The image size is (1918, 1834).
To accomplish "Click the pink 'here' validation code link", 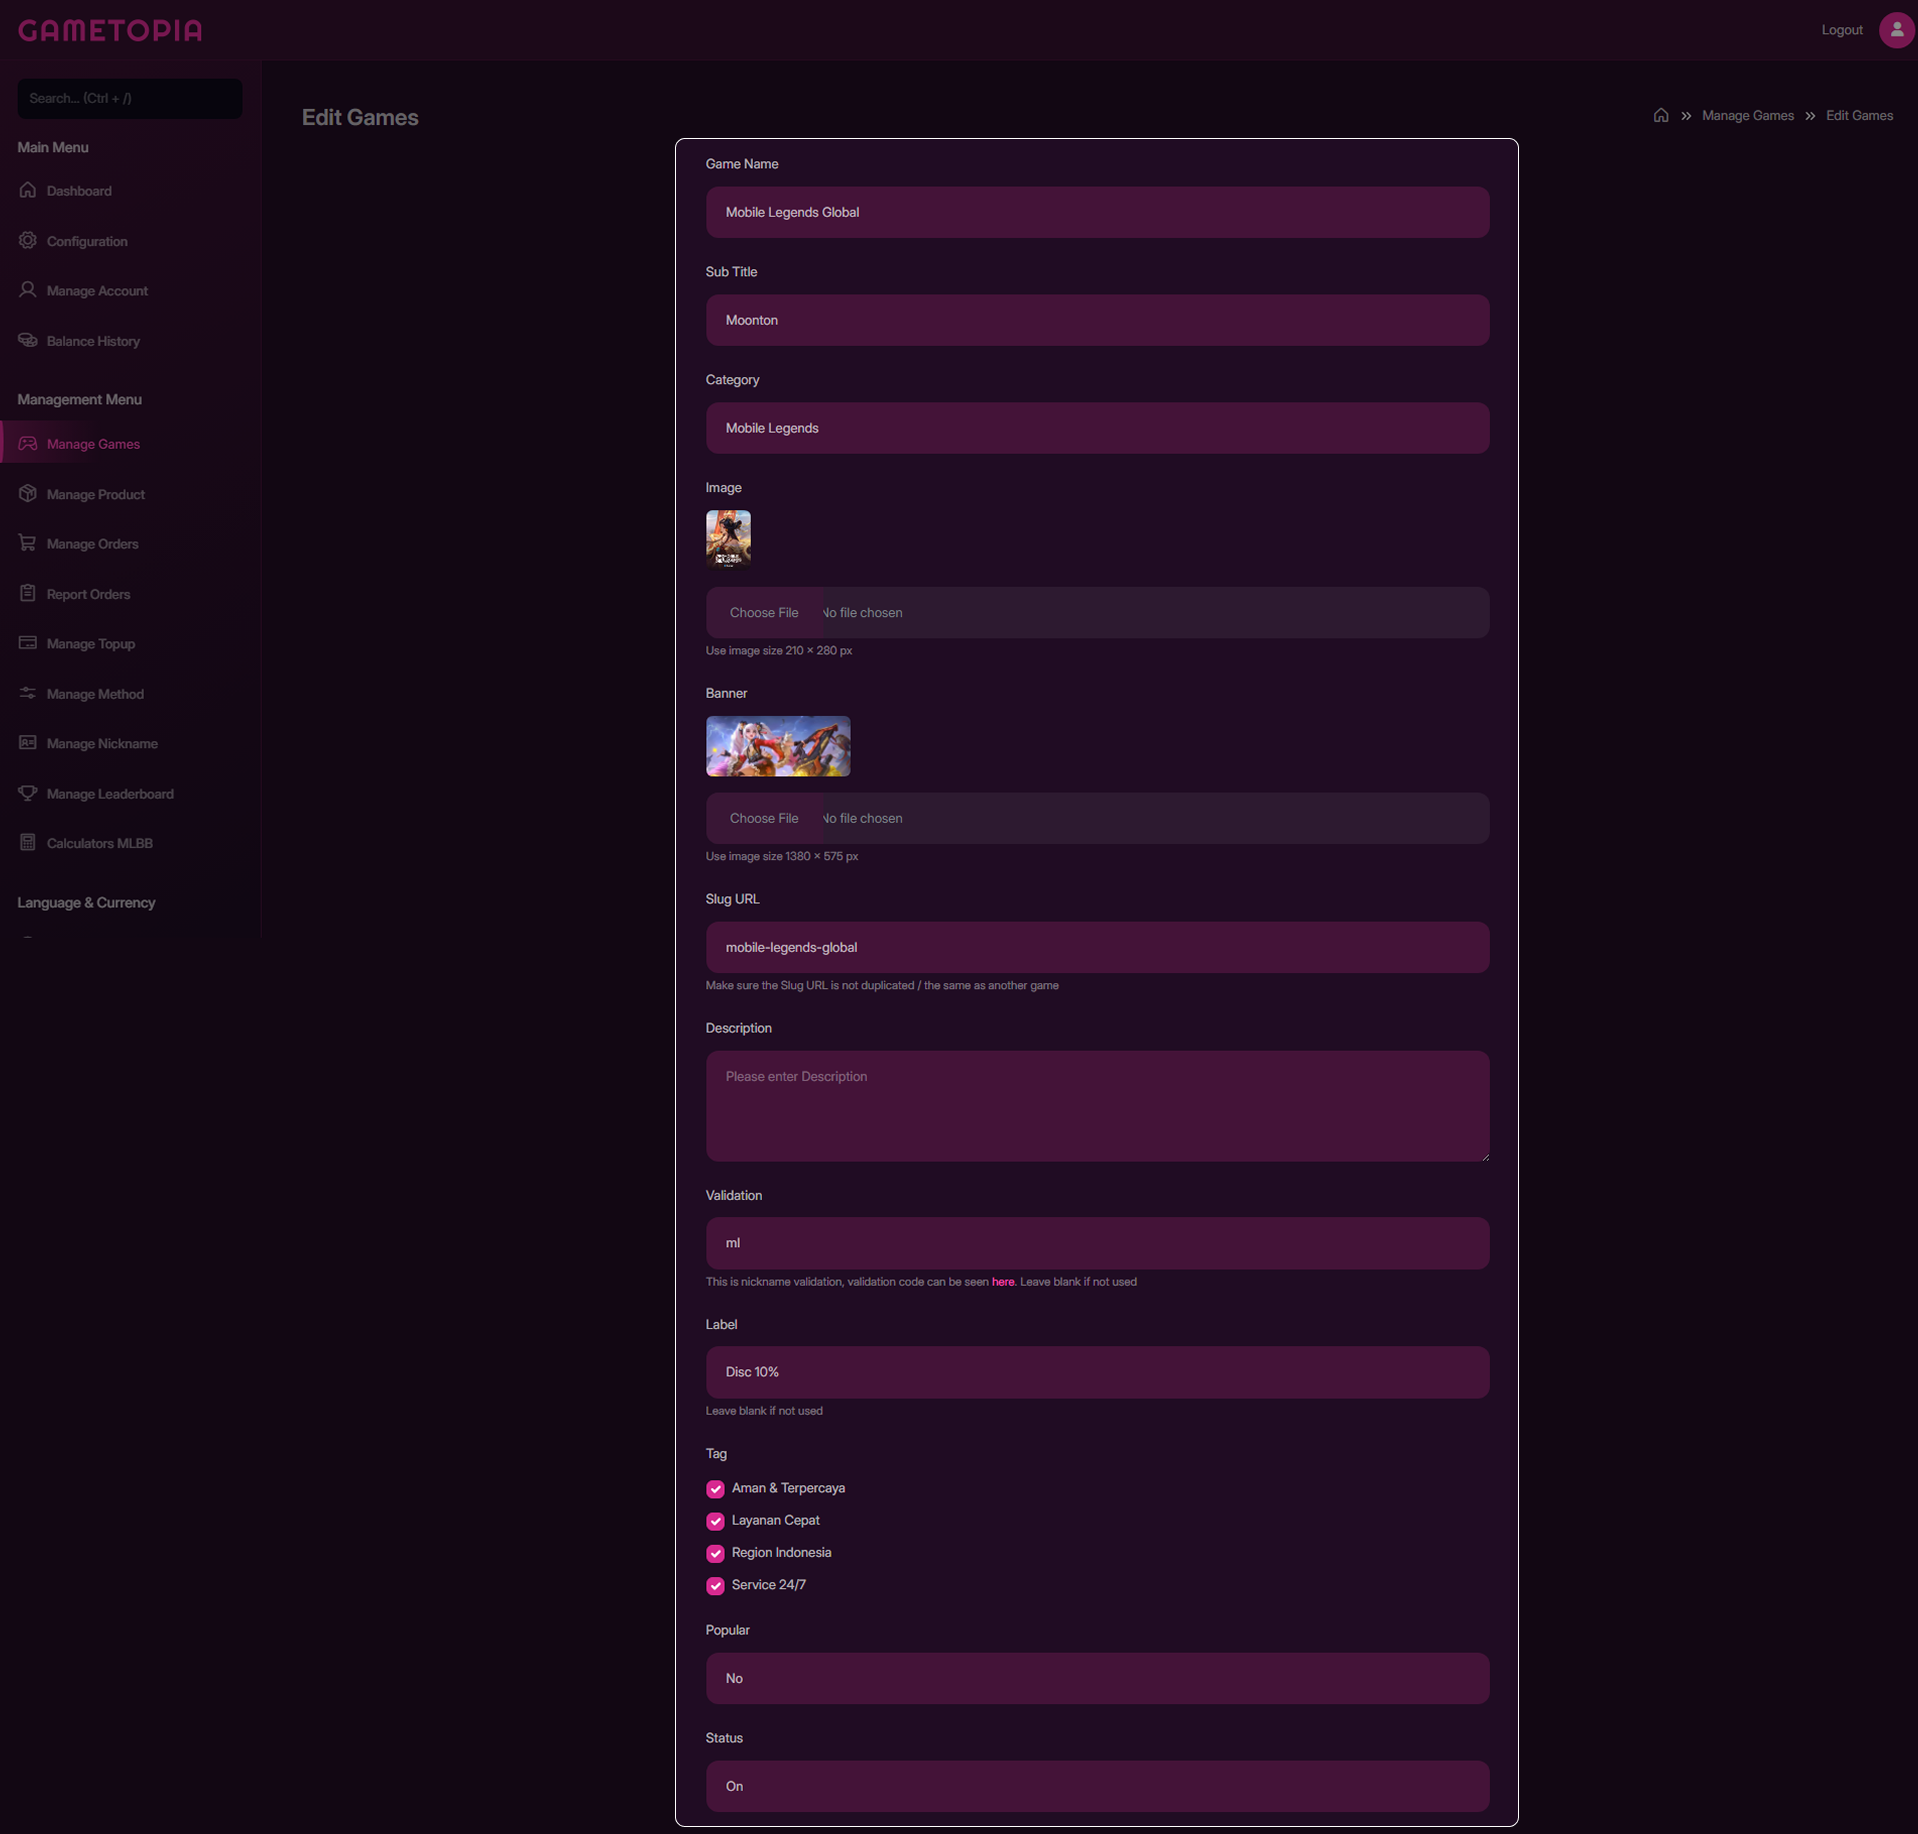I will pyautogui.click(x=1002, y=1282).
